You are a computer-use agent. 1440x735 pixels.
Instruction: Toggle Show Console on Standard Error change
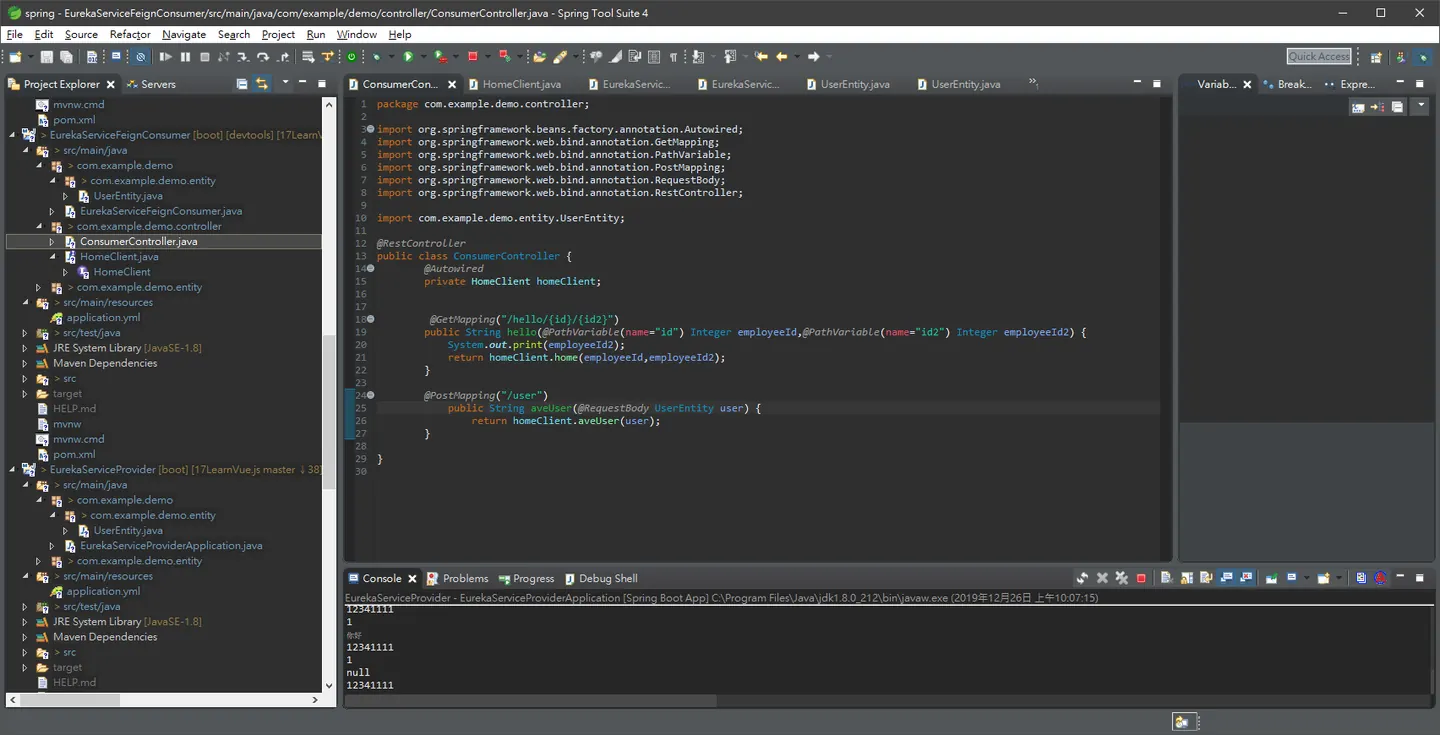click(x=1246, y=578)
